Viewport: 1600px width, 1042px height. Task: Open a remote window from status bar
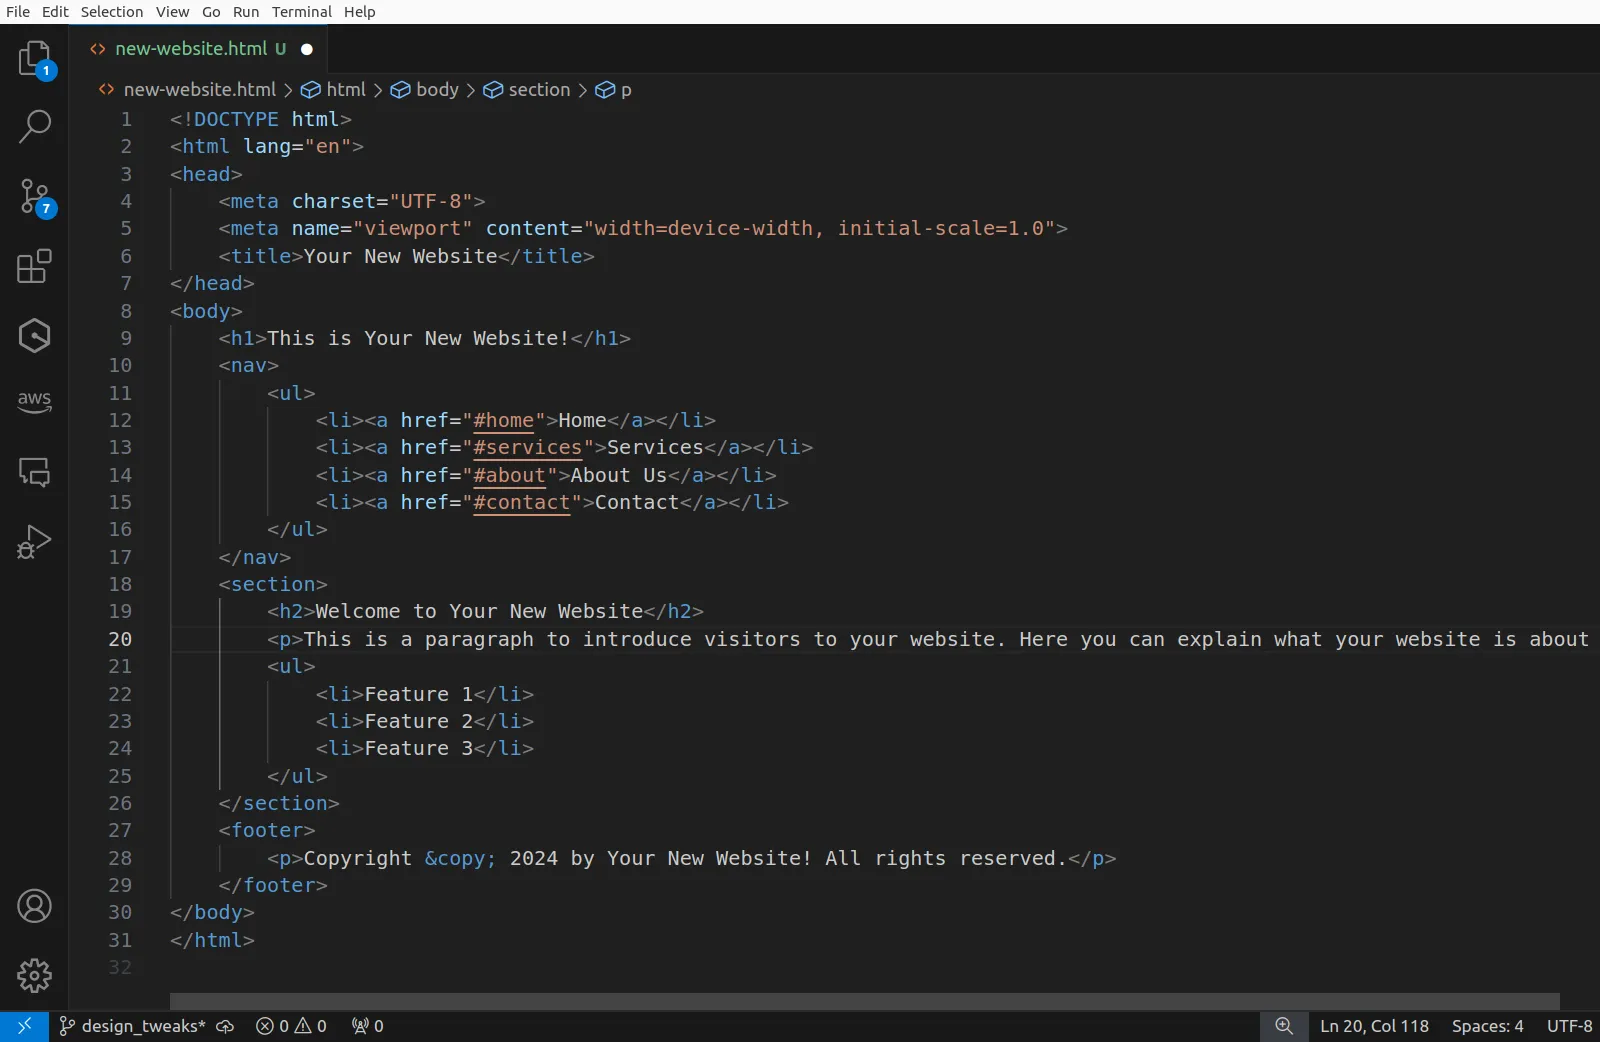(x=24, y=1026)
